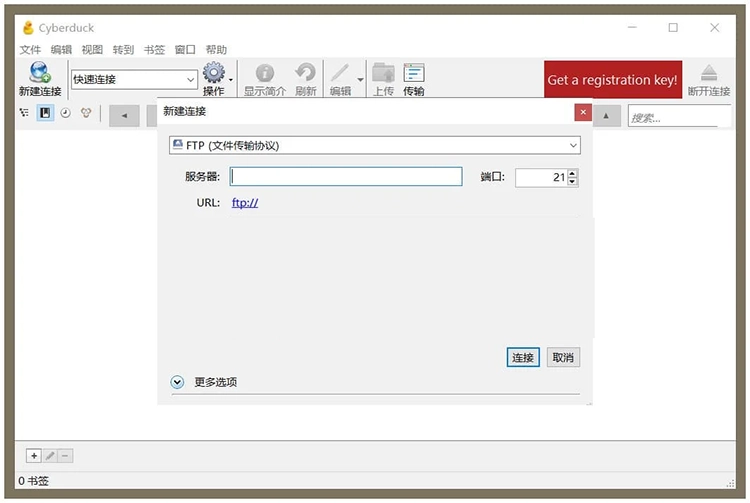The image size is (750, 503).
Task: Open the 书签 menu
Action: (154, 49)
